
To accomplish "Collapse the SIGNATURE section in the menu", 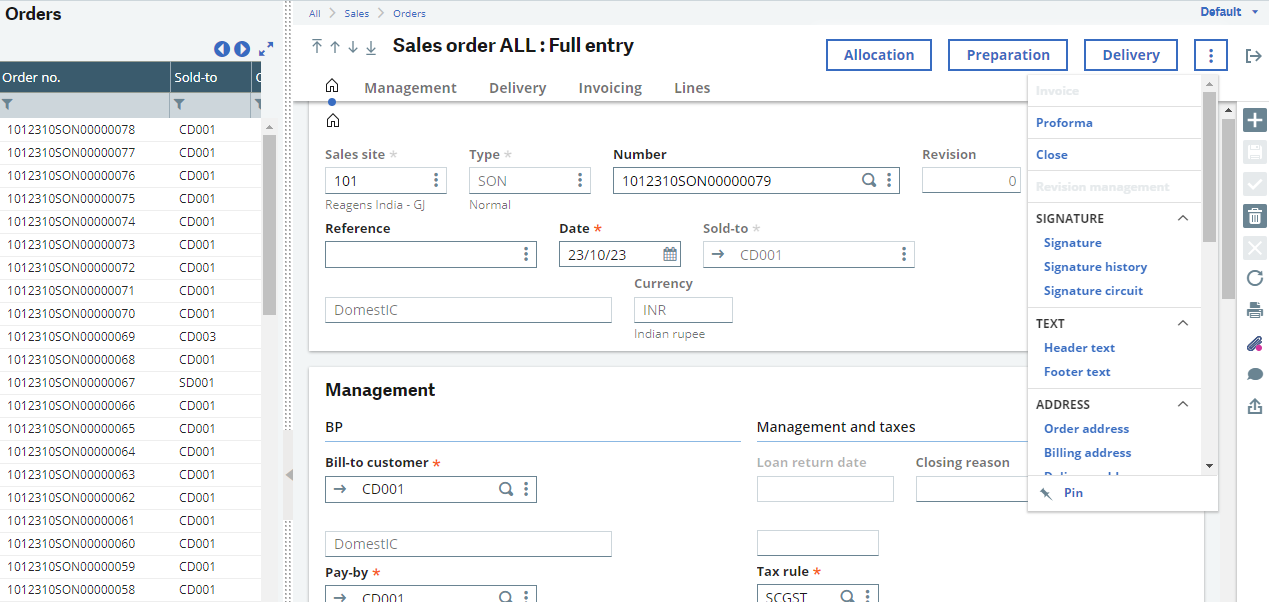I will click(x=1183, y=218).
